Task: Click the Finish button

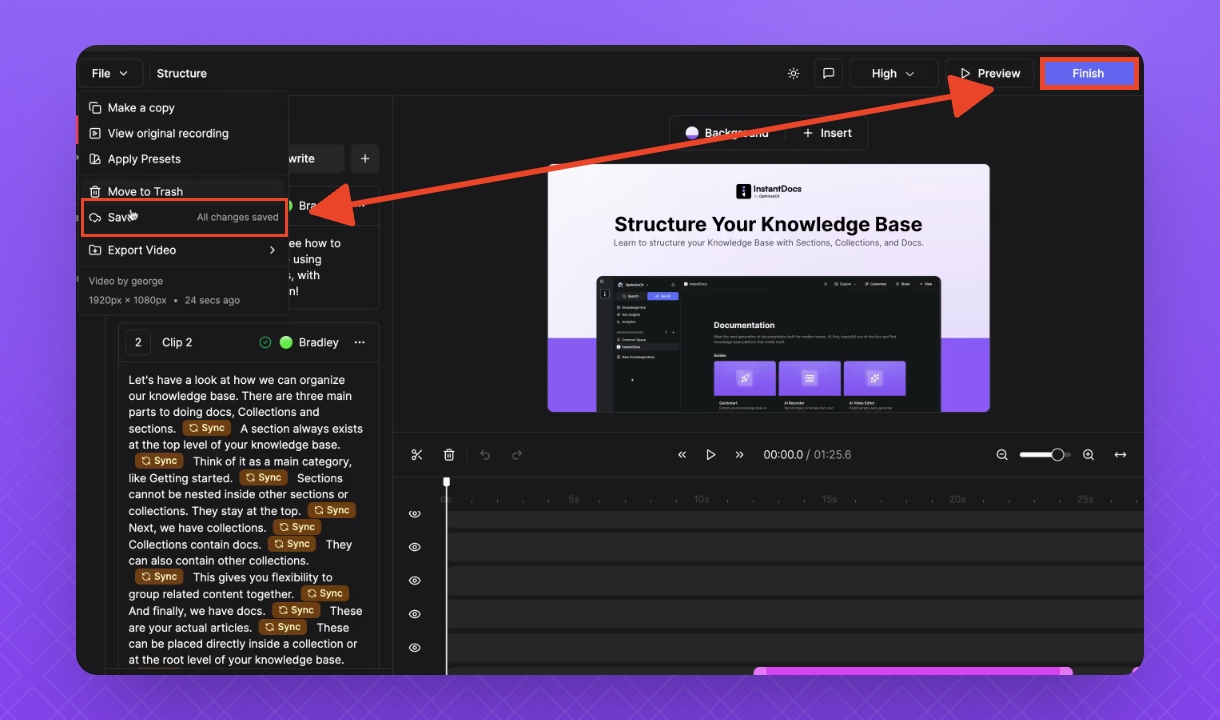Action: pos(1088,73)
